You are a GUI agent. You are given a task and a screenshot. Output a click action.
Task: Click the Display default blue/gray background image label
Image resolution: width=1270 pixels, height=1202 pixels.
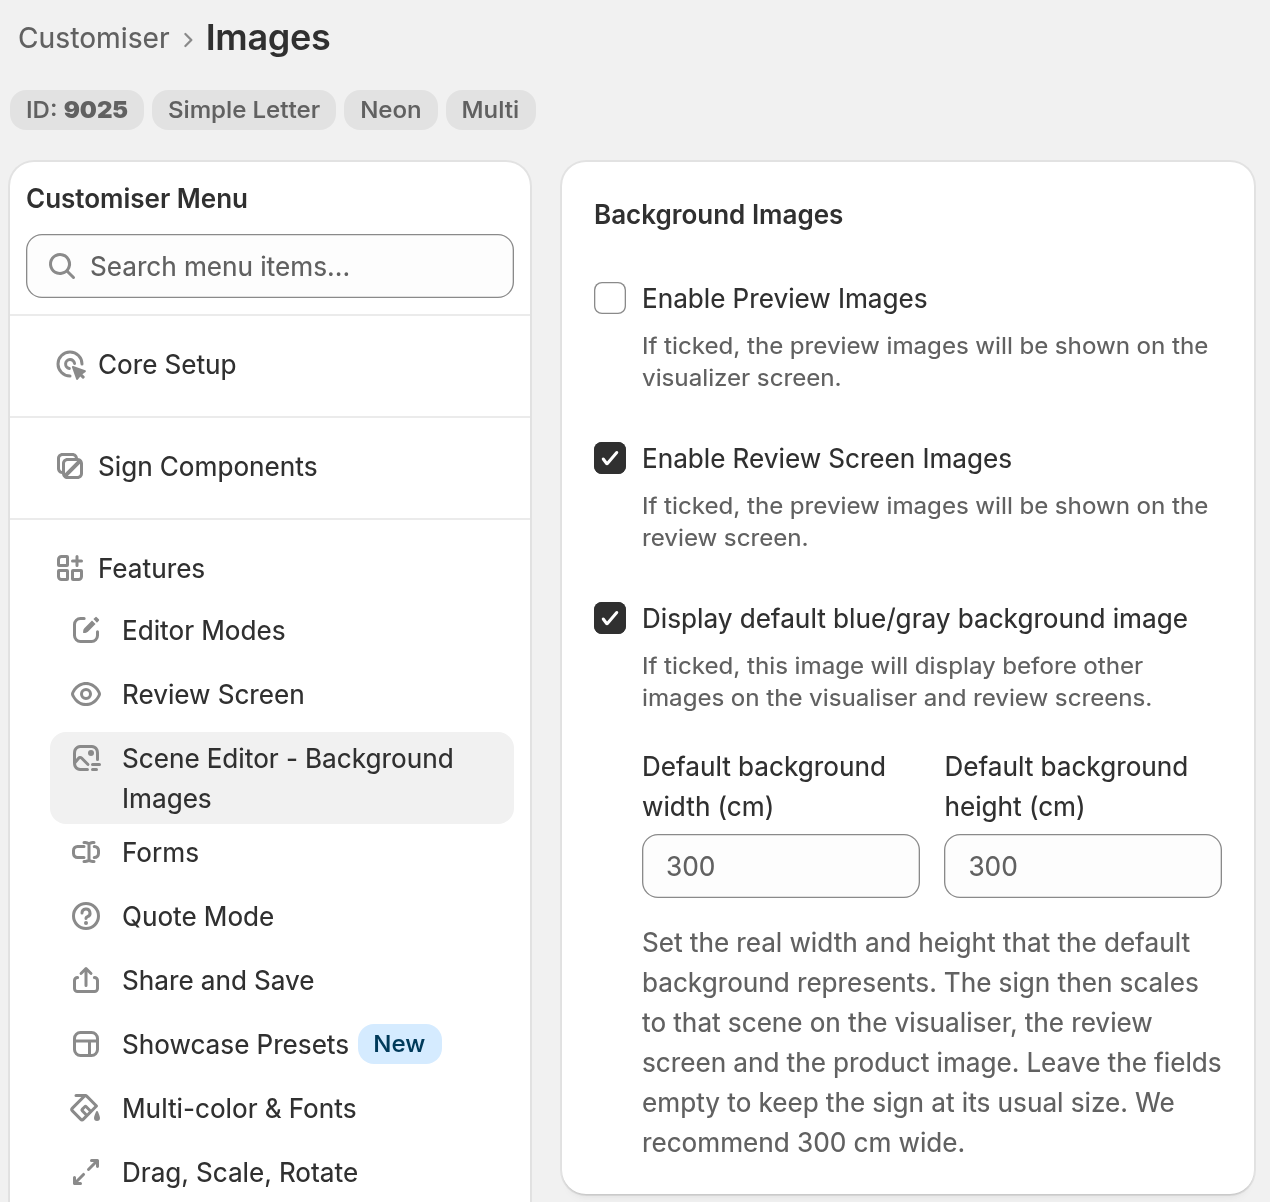coord(915,618)
